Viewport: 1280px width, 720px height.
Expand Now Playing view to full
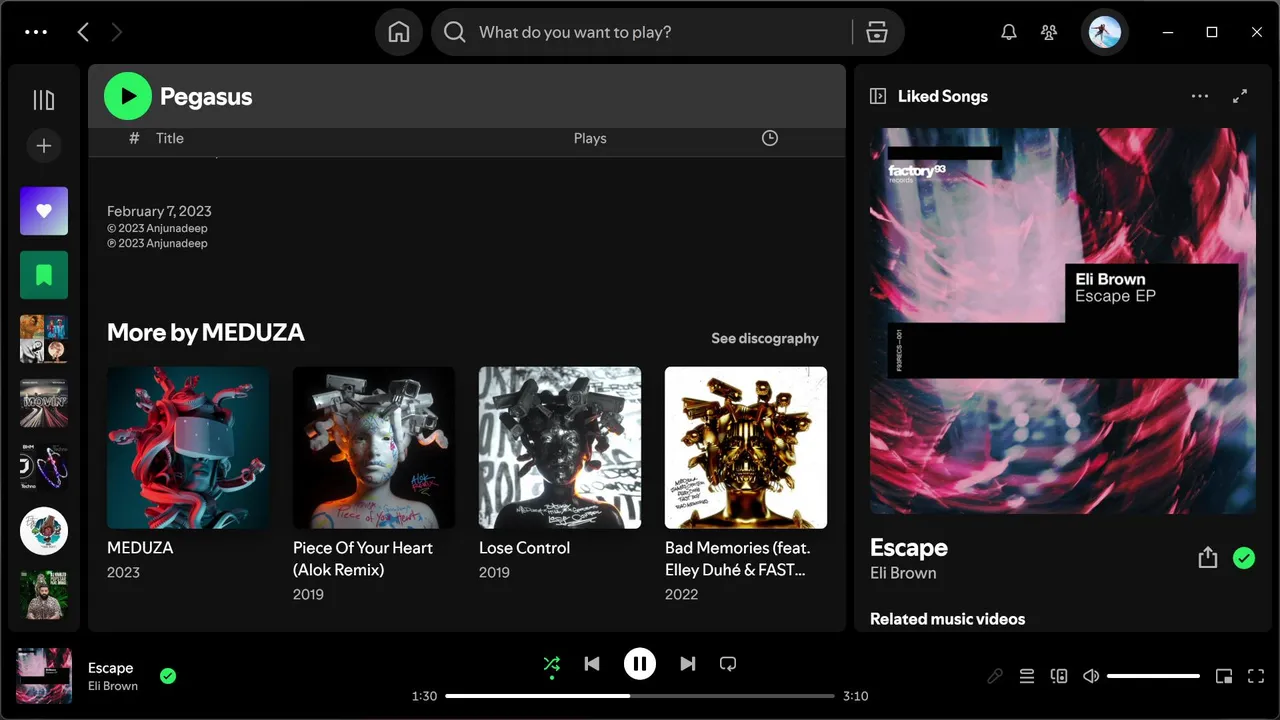[x=1240, y=96]
